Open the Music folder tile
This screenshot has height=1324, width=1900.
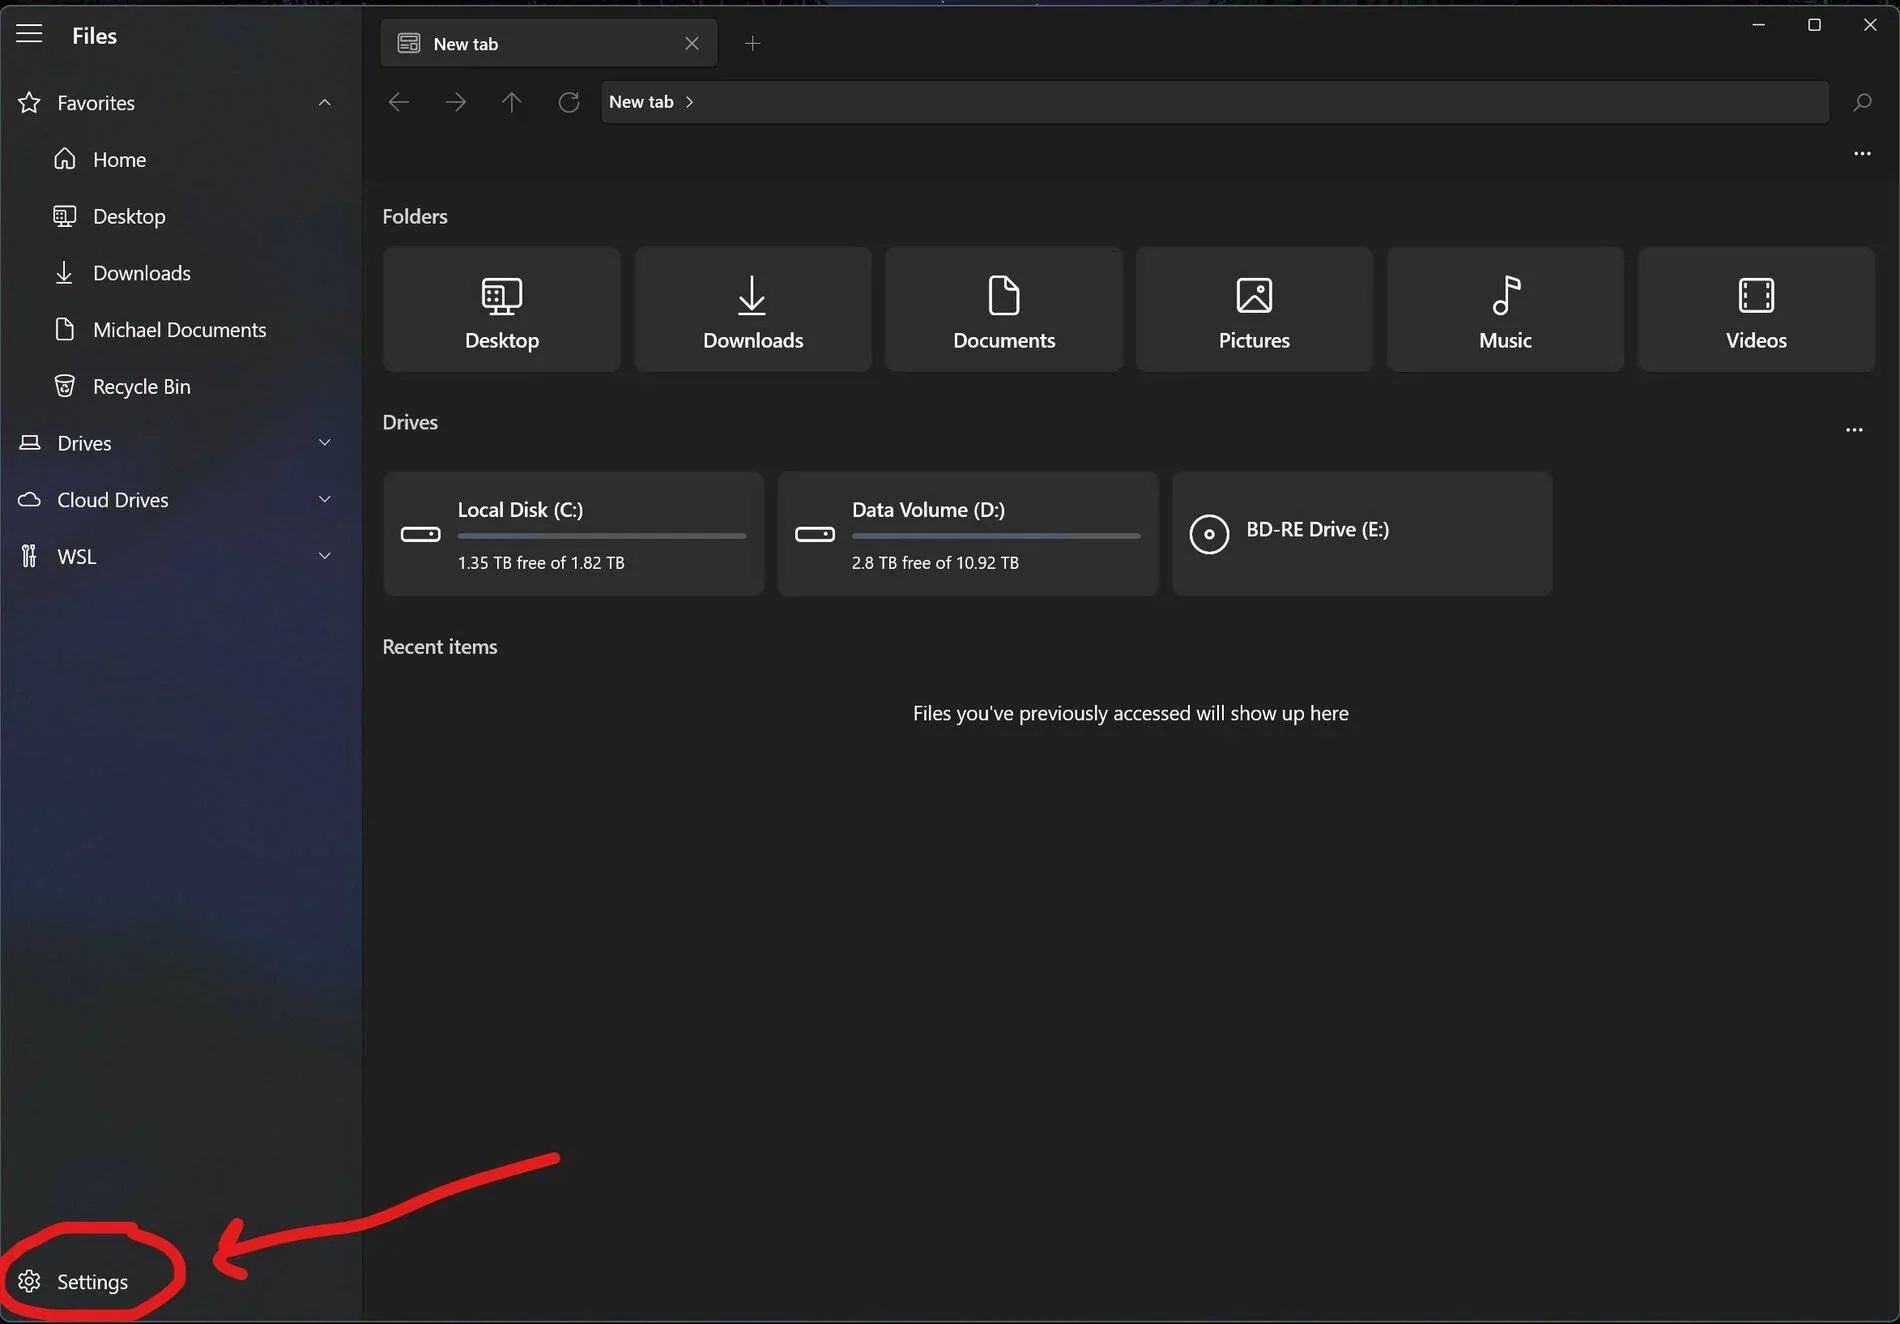[x=1504, y=310]
